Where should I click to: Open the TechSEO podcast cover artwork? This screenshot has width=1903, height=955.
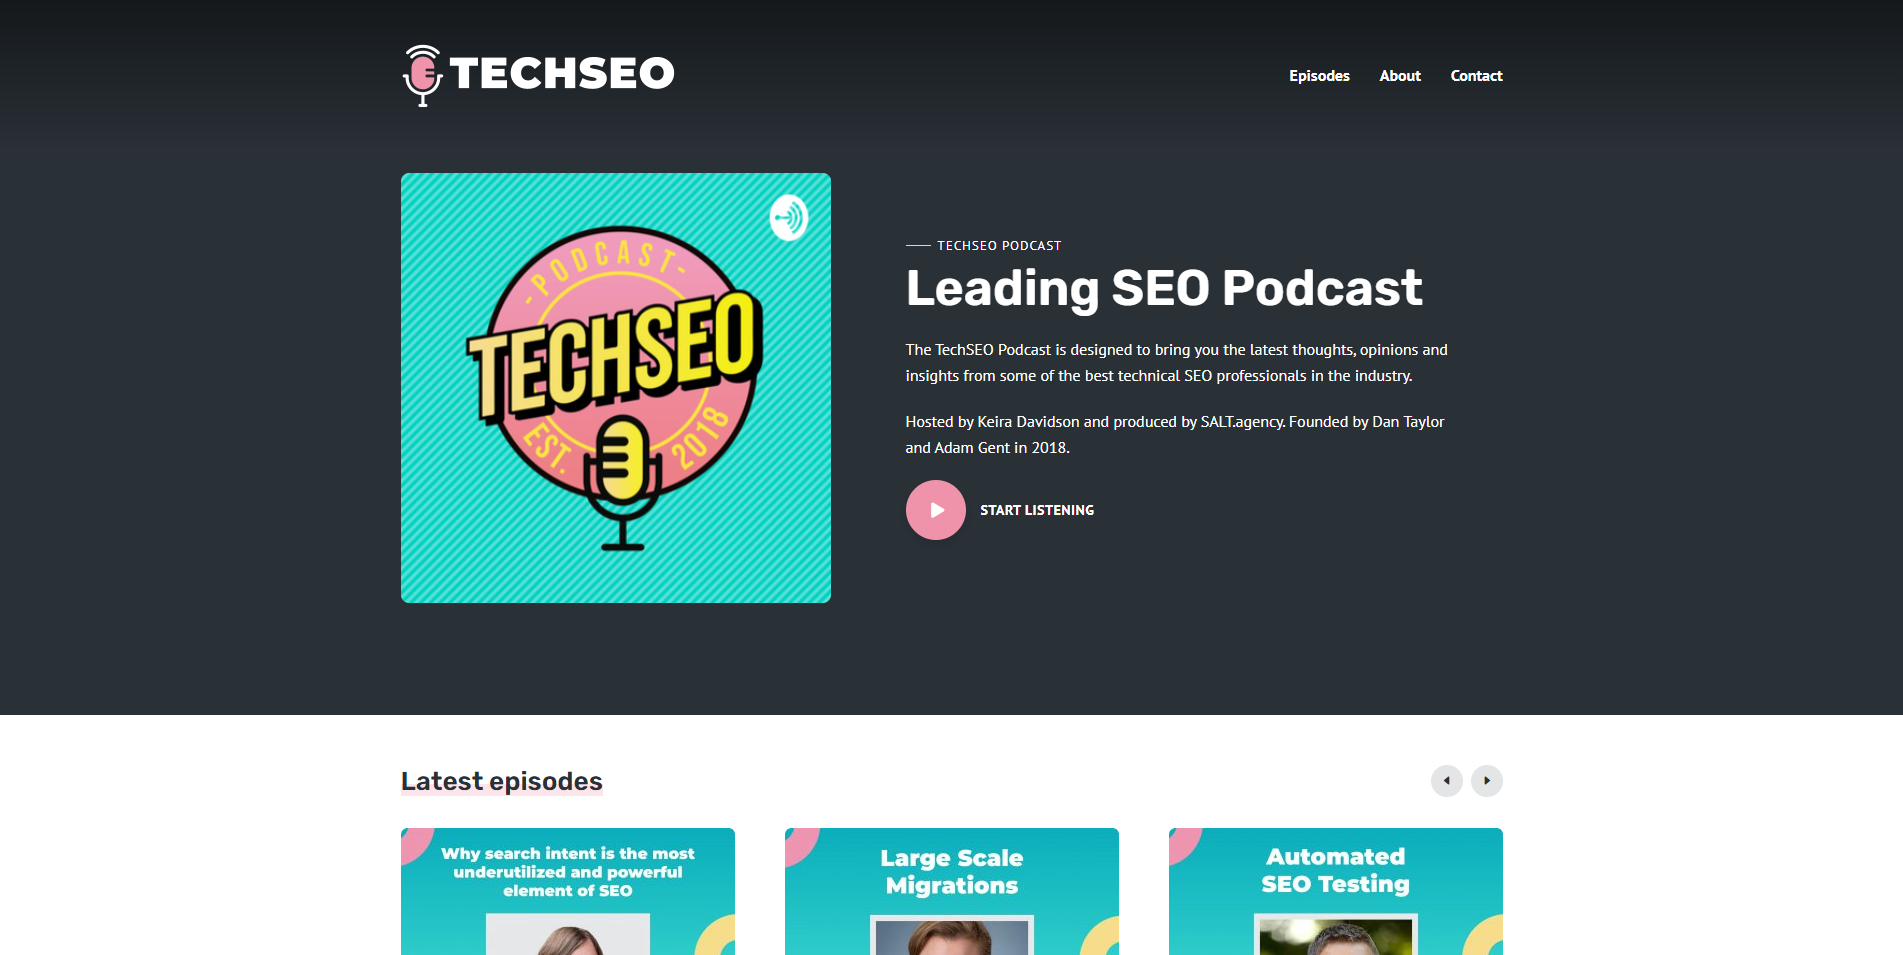[x=616, y=388]
